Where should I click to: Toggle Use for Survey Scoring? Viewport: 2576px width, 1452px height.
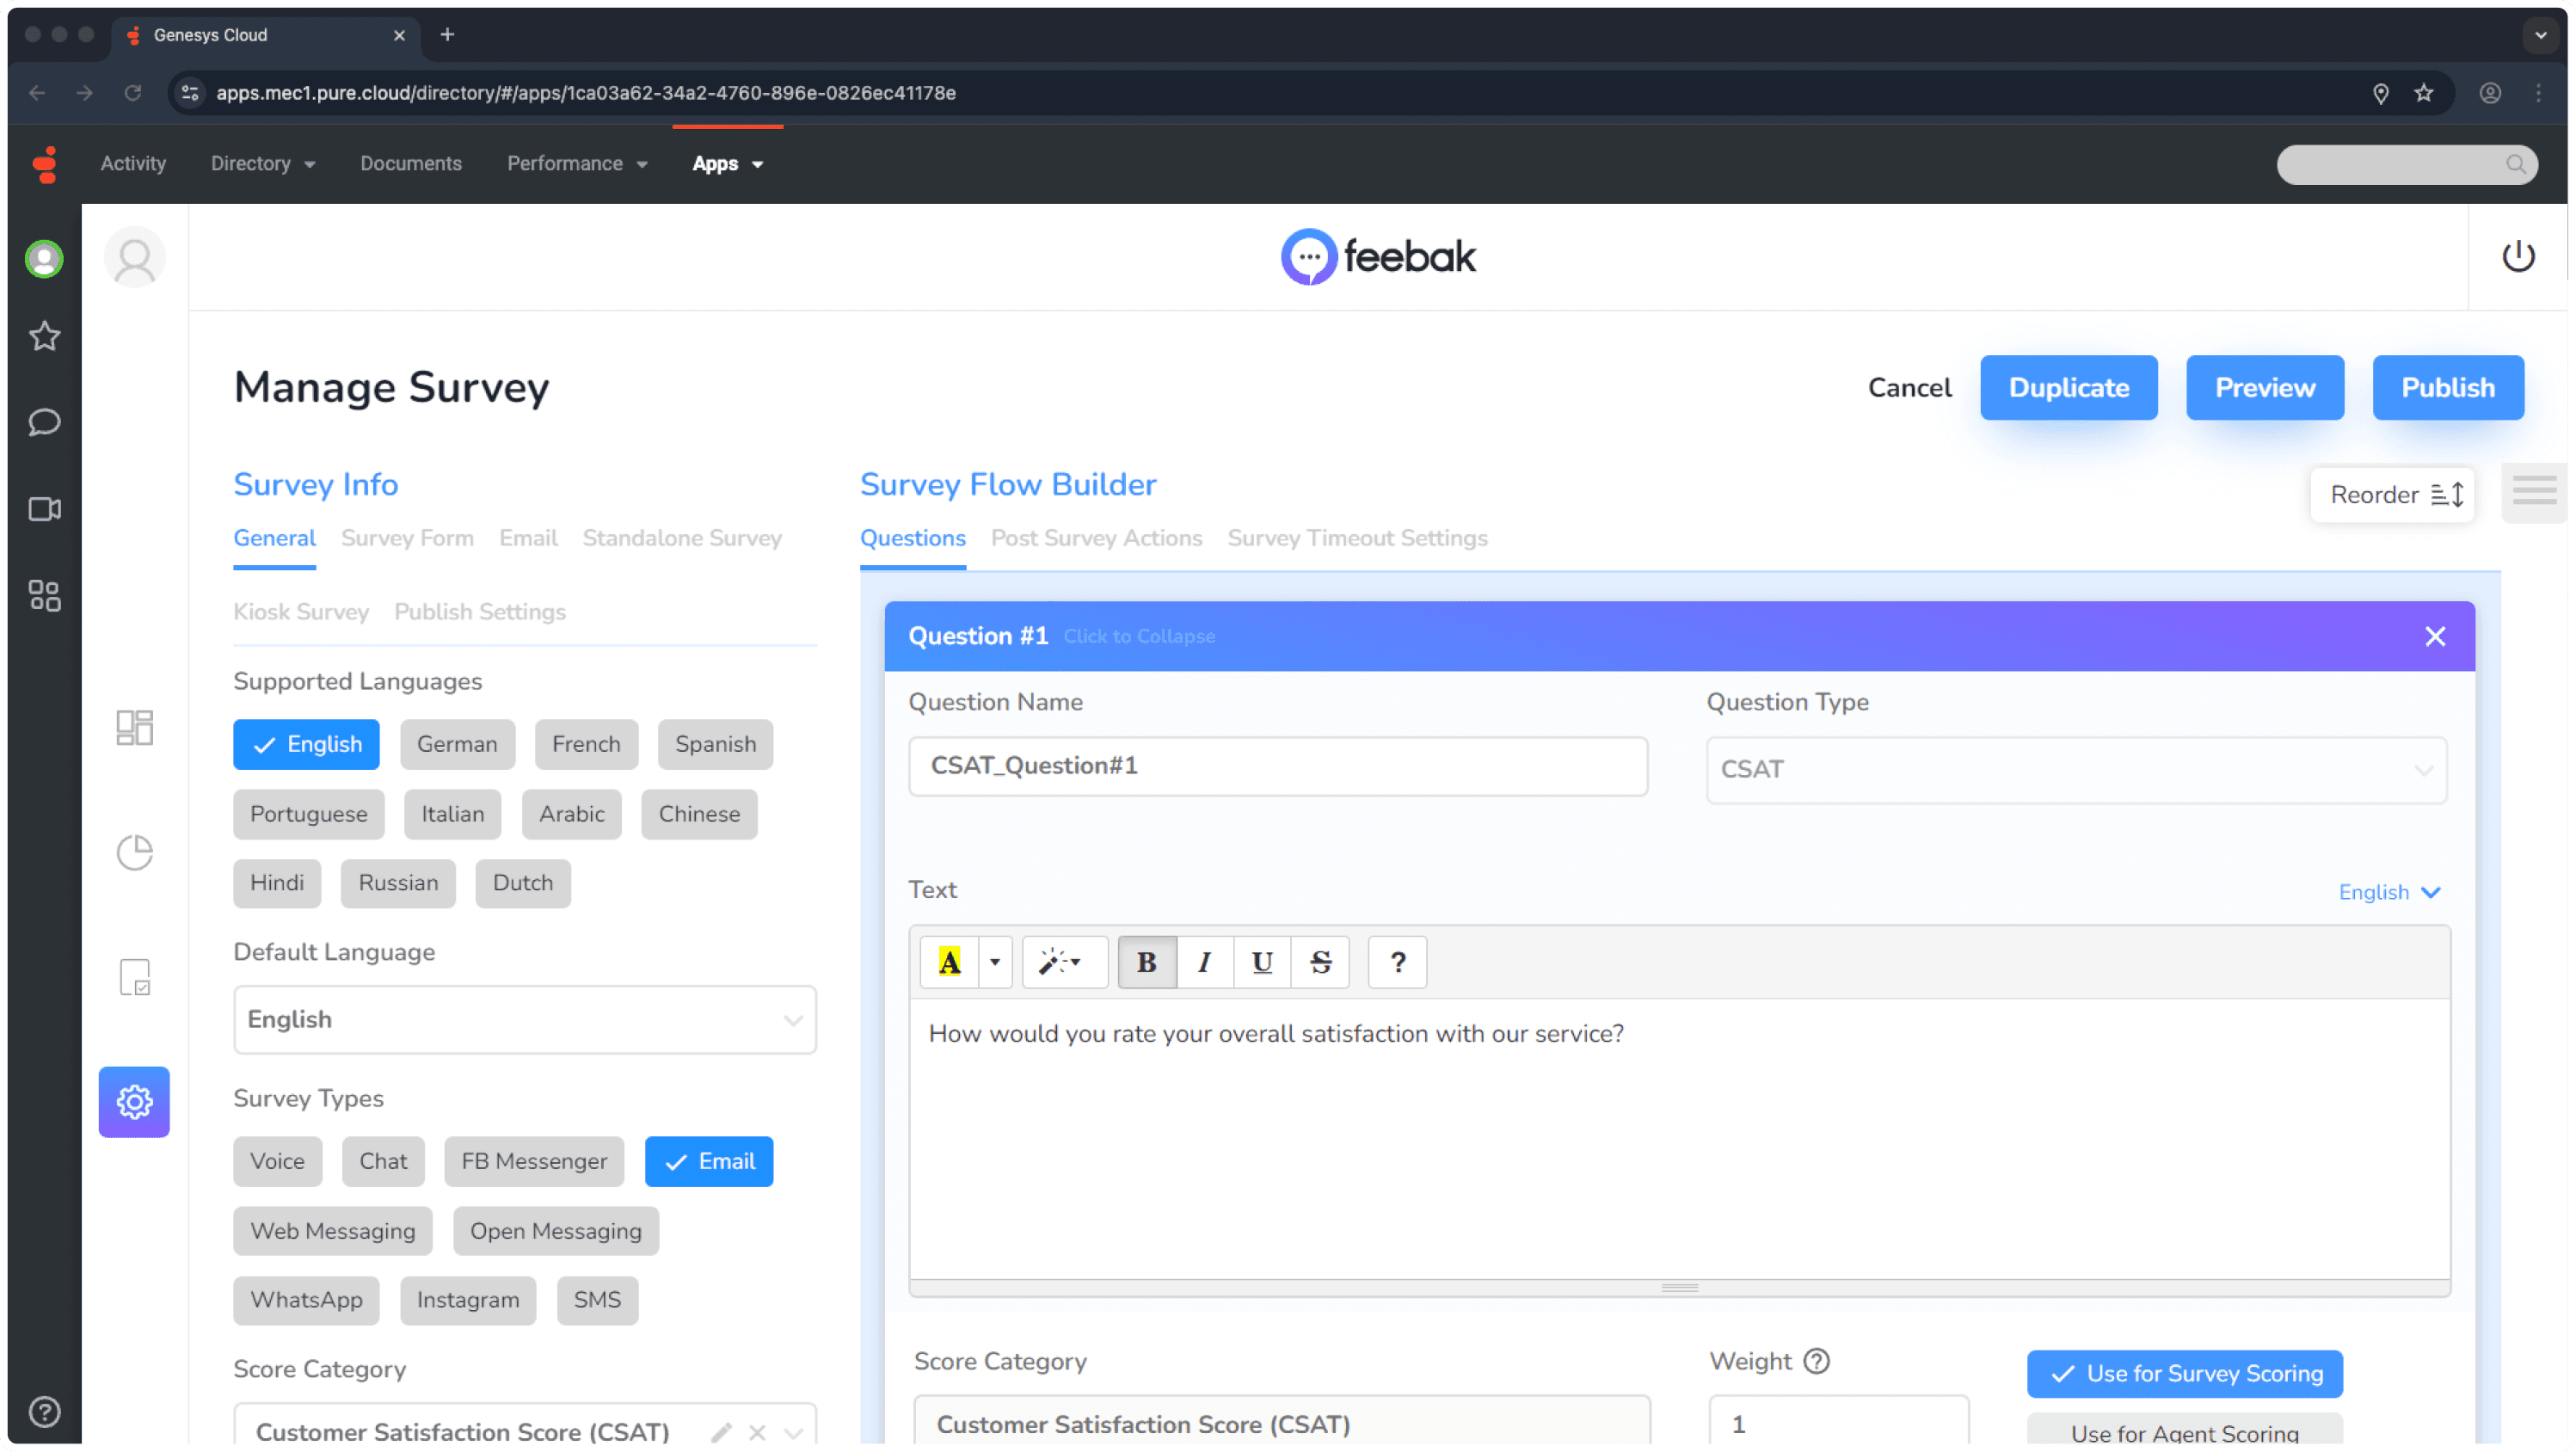coord(2184,1373)
